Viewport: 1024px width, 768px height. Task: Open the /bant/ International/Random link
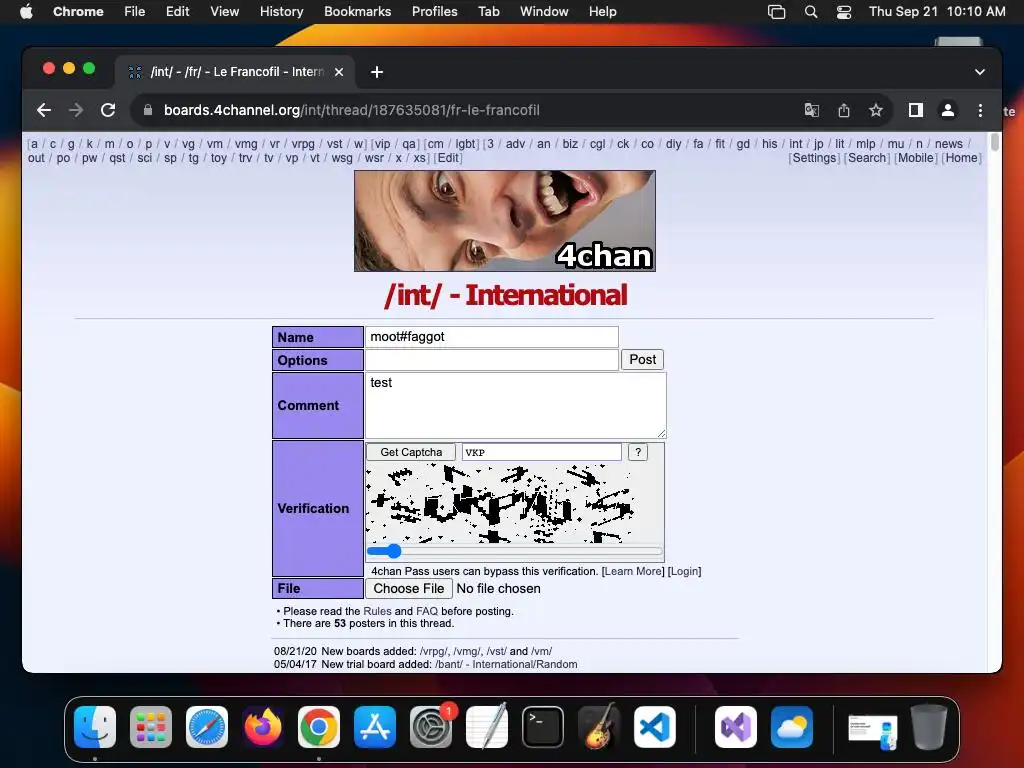pyautogui.click(x=506, y=664)
